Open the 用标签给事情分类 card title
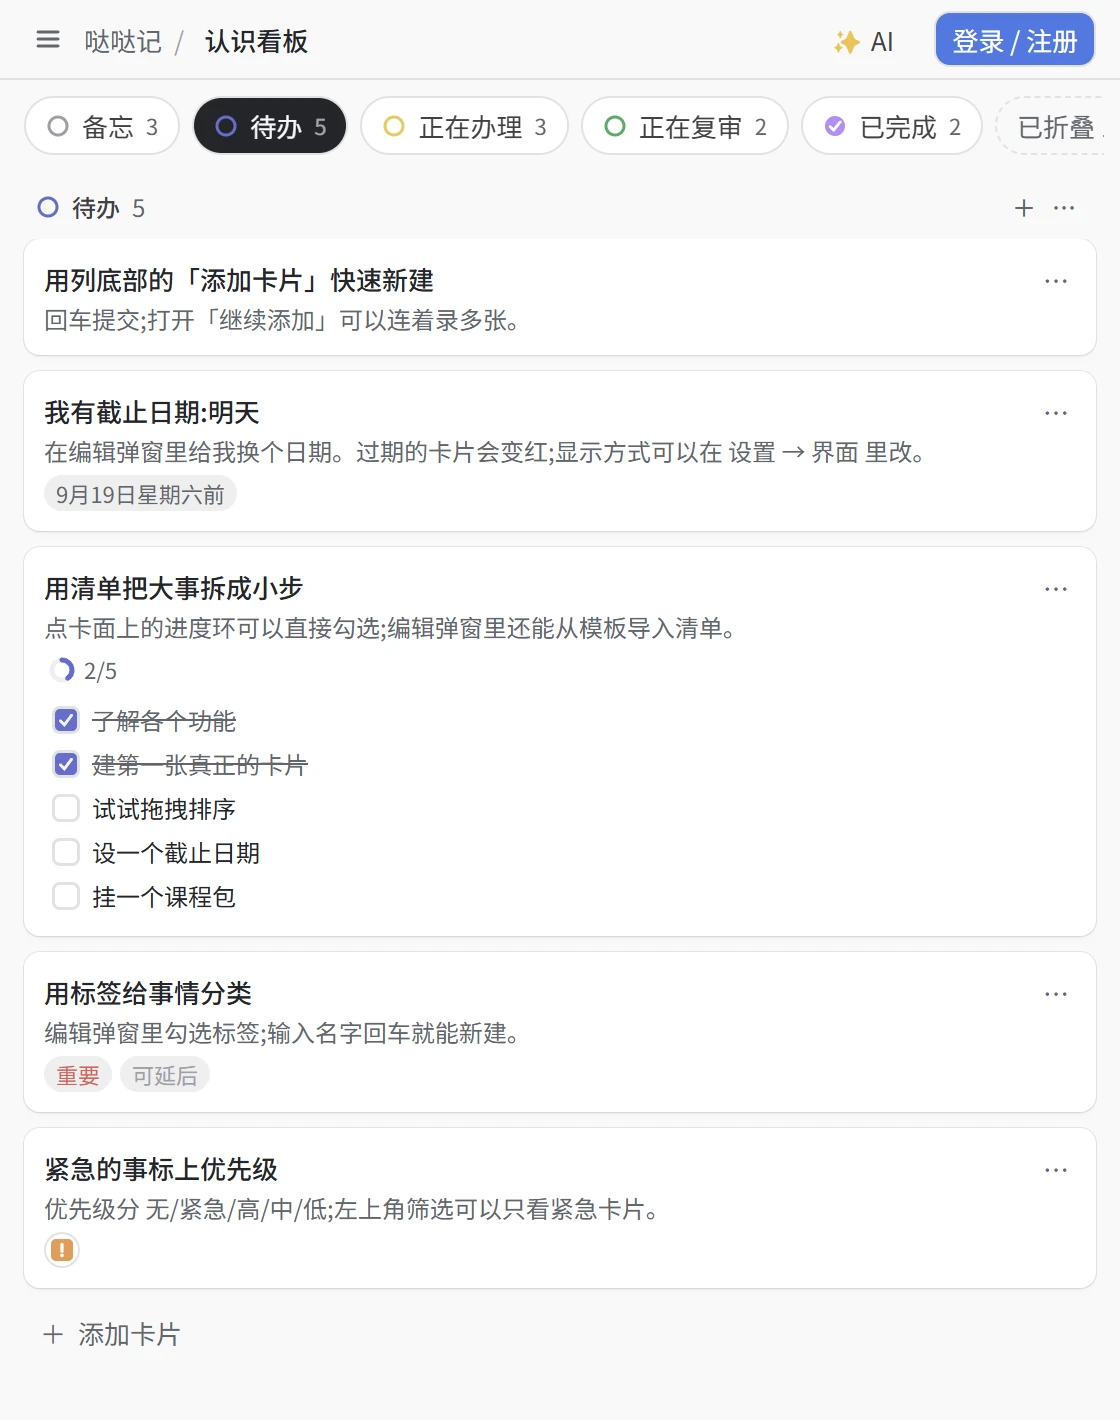 (148, 994)
